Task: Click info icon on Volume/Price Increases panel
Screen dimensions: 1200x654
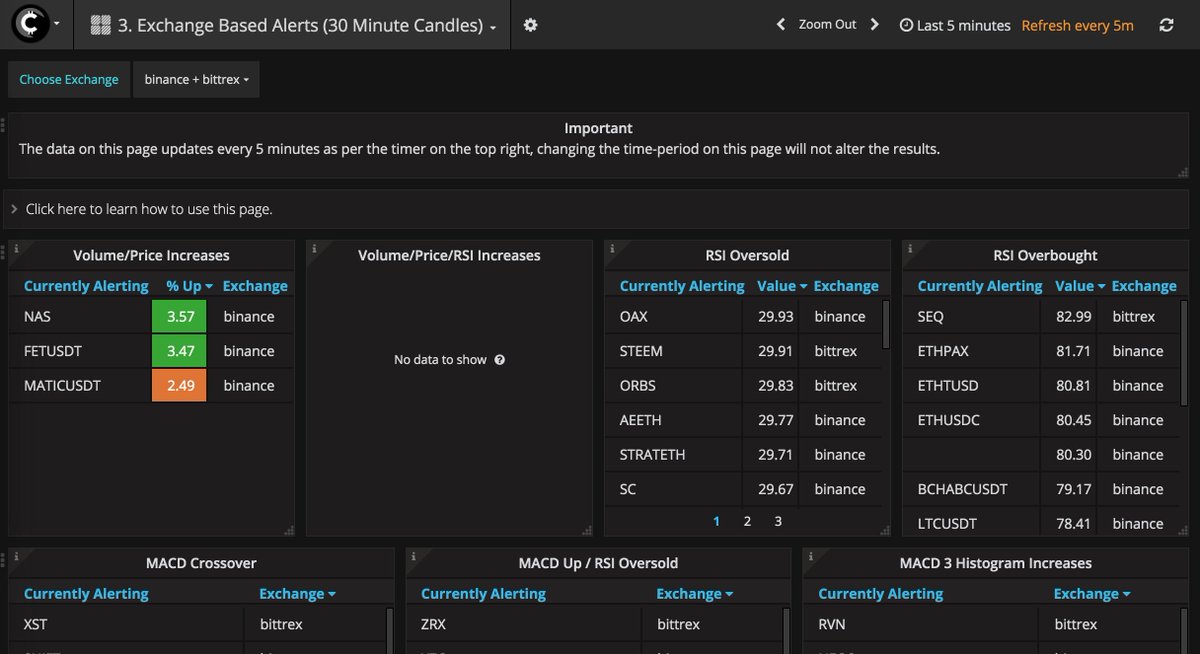Action: pyautogui.click(x=17, y=248)
